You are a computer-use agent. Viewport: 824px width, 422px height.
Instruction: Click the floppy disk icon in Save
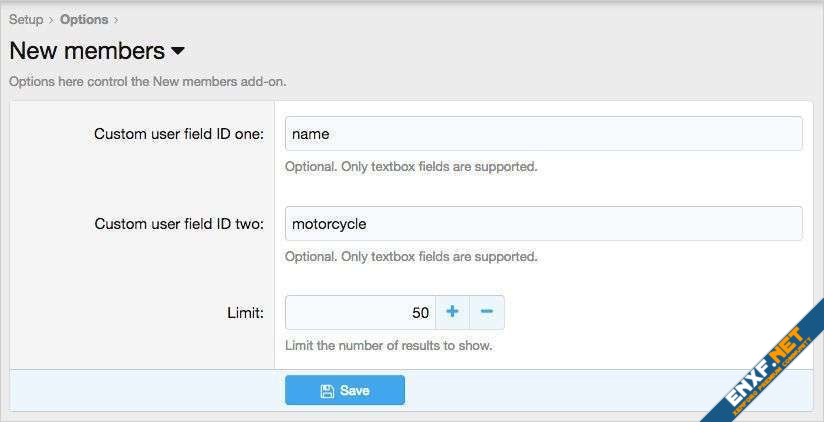[327, 391]
